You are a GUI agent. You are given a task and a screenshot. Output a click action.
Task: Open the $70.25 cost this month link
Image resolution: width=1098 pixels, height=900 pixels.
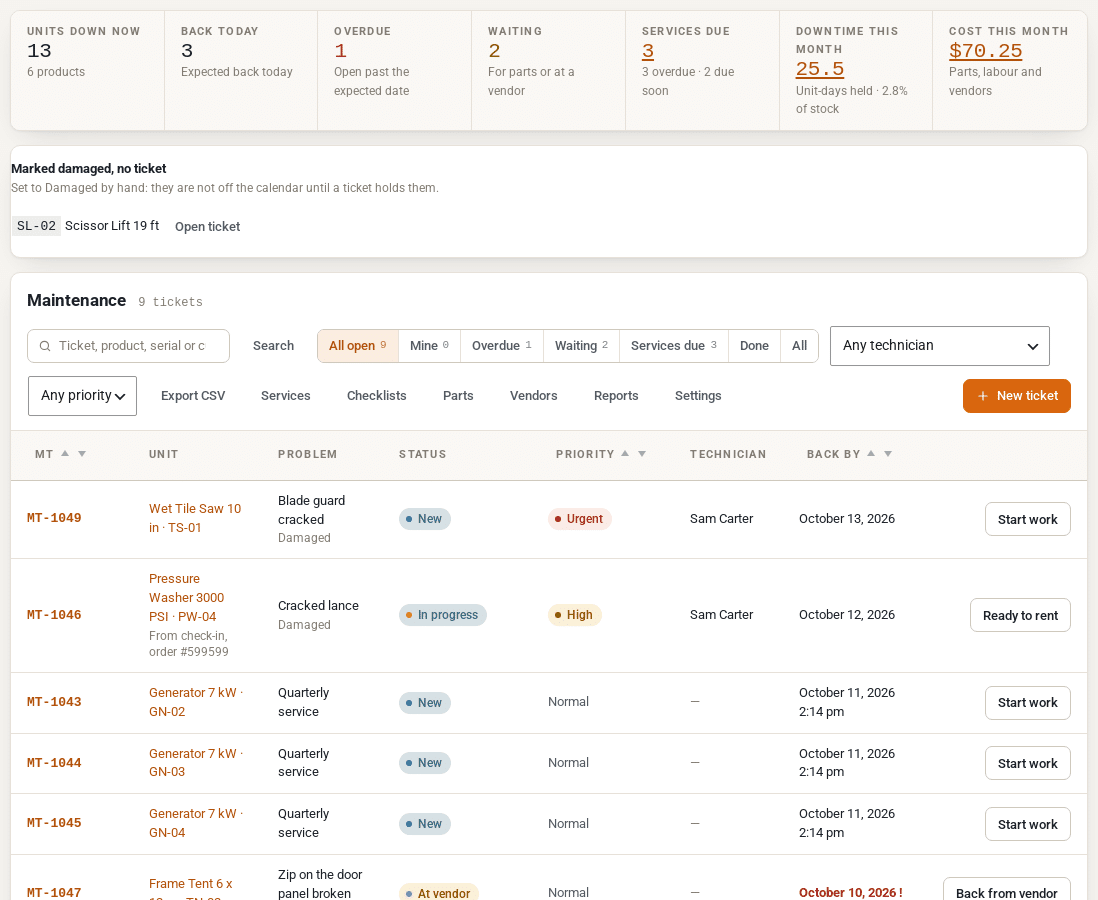click(985, 51)
